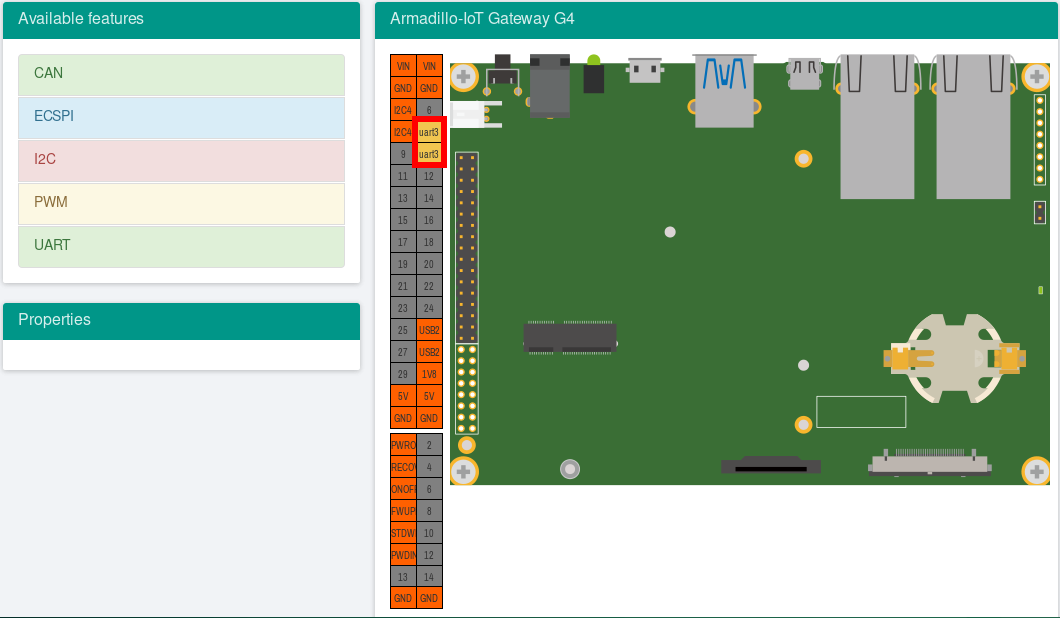
Task: Select the CAN feature
Action: click(181, 74)
